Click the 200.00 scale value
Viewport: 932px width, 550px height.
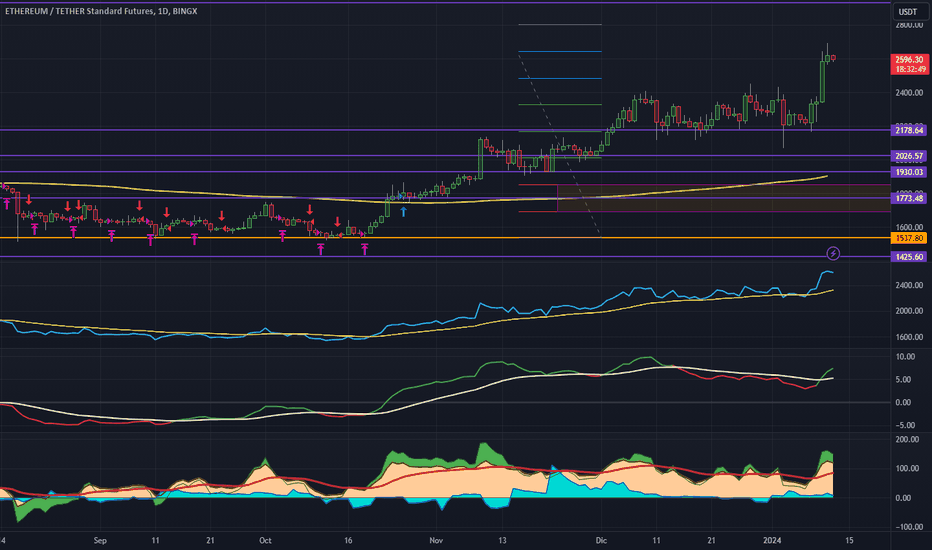coord(907,439)
